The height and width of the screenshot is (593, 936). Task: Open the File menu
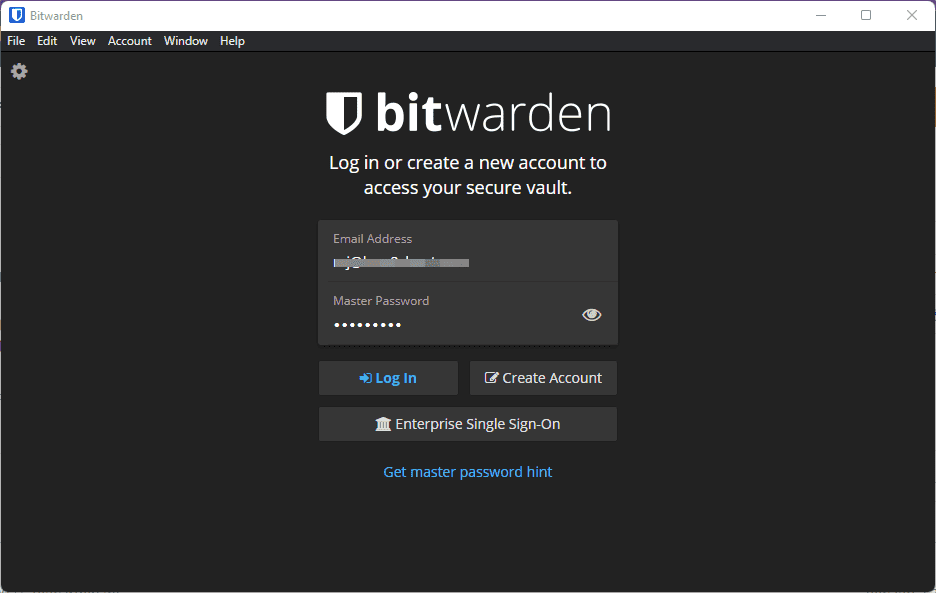[15, 41]
